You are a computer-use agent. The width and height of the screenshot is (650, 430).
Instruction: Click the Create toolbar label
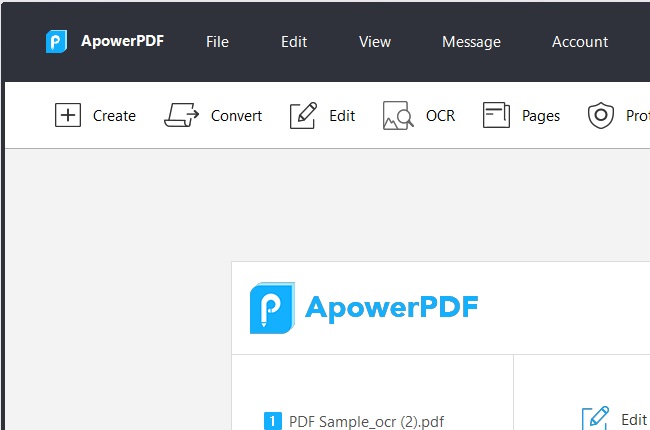click(x=114, y=116)
